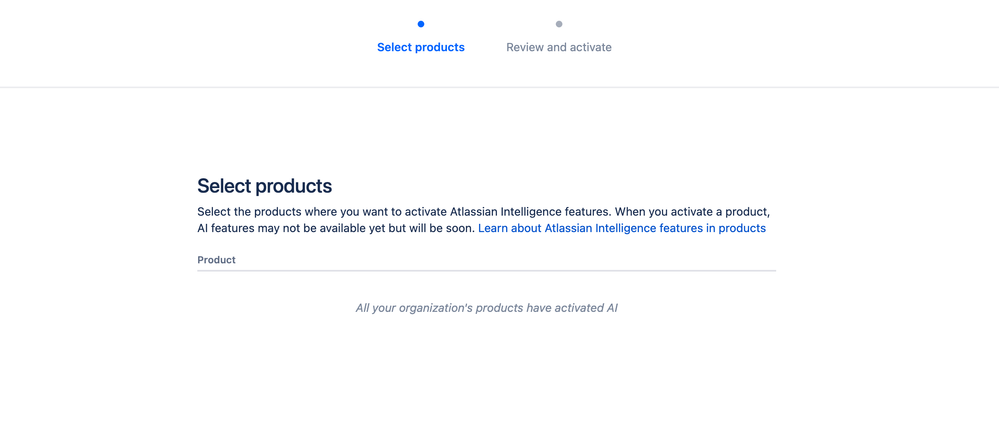Open Learn about Atlassian Intelligence features link
This screenshot has width=999, height=428.
pos(622,228)
